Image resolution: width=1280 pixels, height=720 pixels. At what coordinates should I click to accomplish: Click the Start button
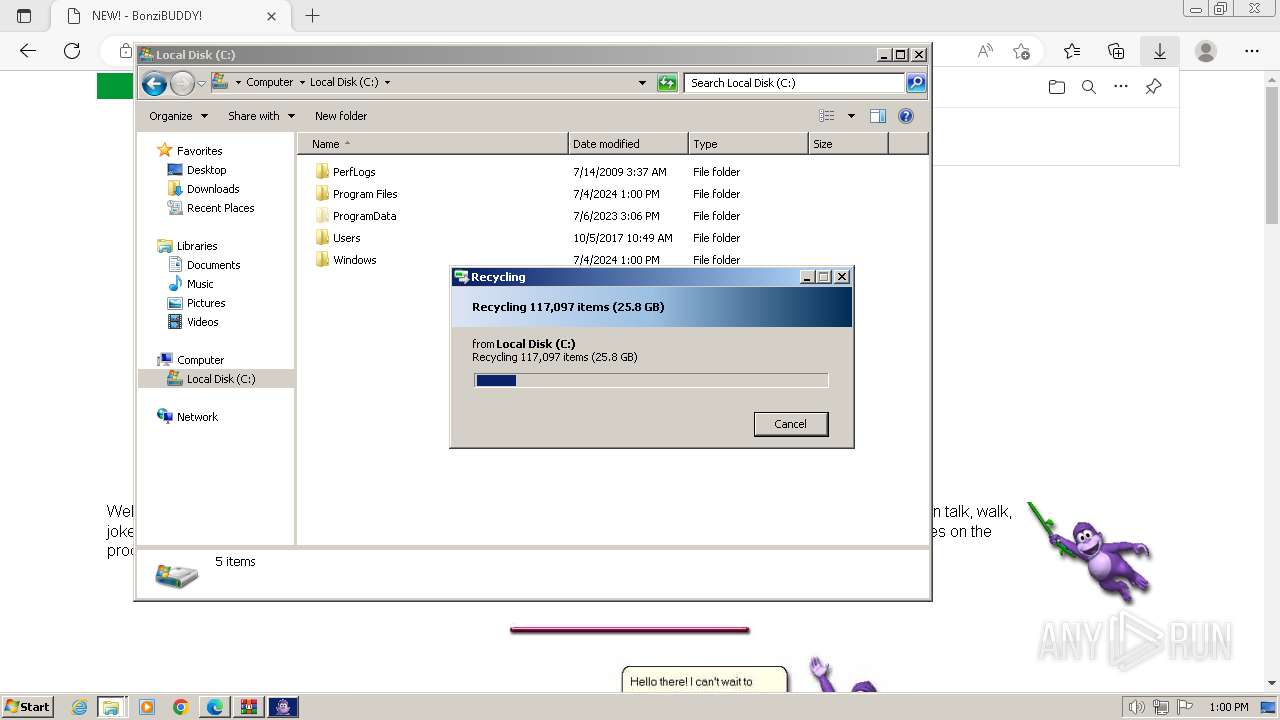pos(28,707)
